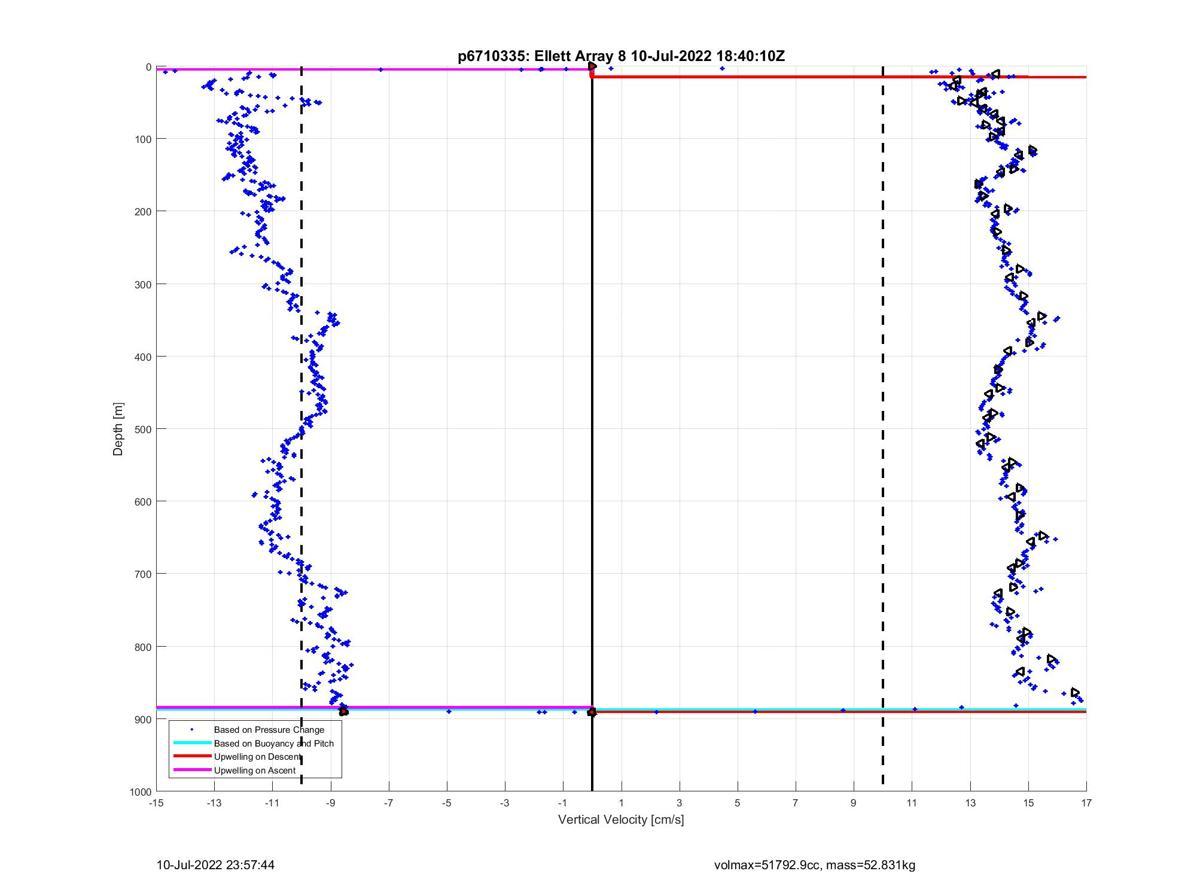This screenshot has width=1200, height=889.
Task: Click the timestamp '10-Jul-2022 23:57:44'
Action: point(216,865)
